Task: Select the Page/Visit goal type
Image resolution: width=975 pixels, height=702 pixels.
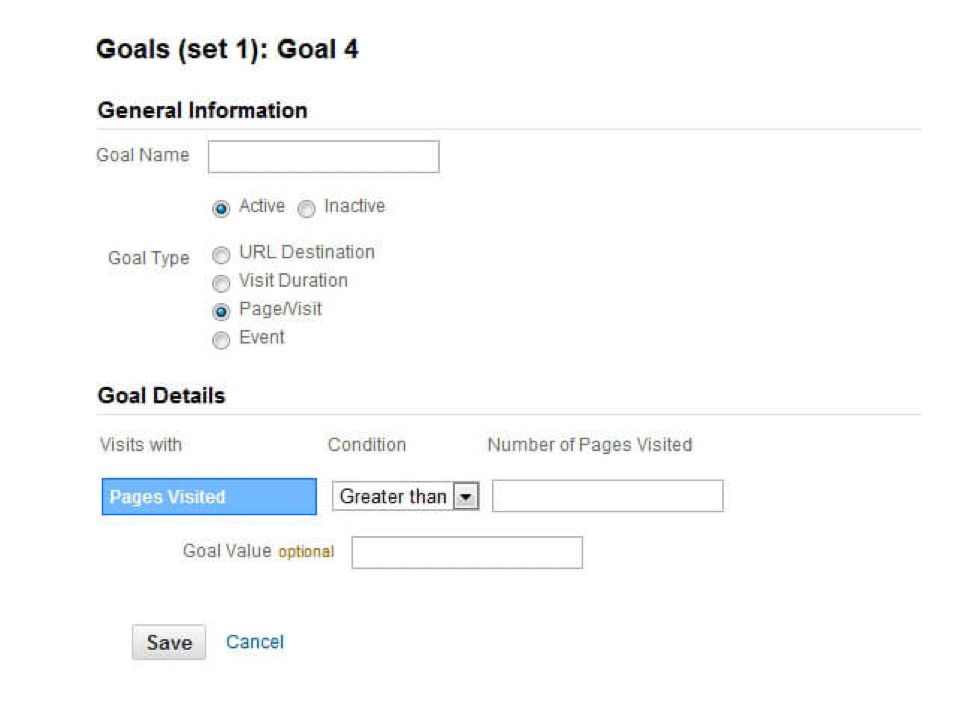Action: click(x=221, y=311)
